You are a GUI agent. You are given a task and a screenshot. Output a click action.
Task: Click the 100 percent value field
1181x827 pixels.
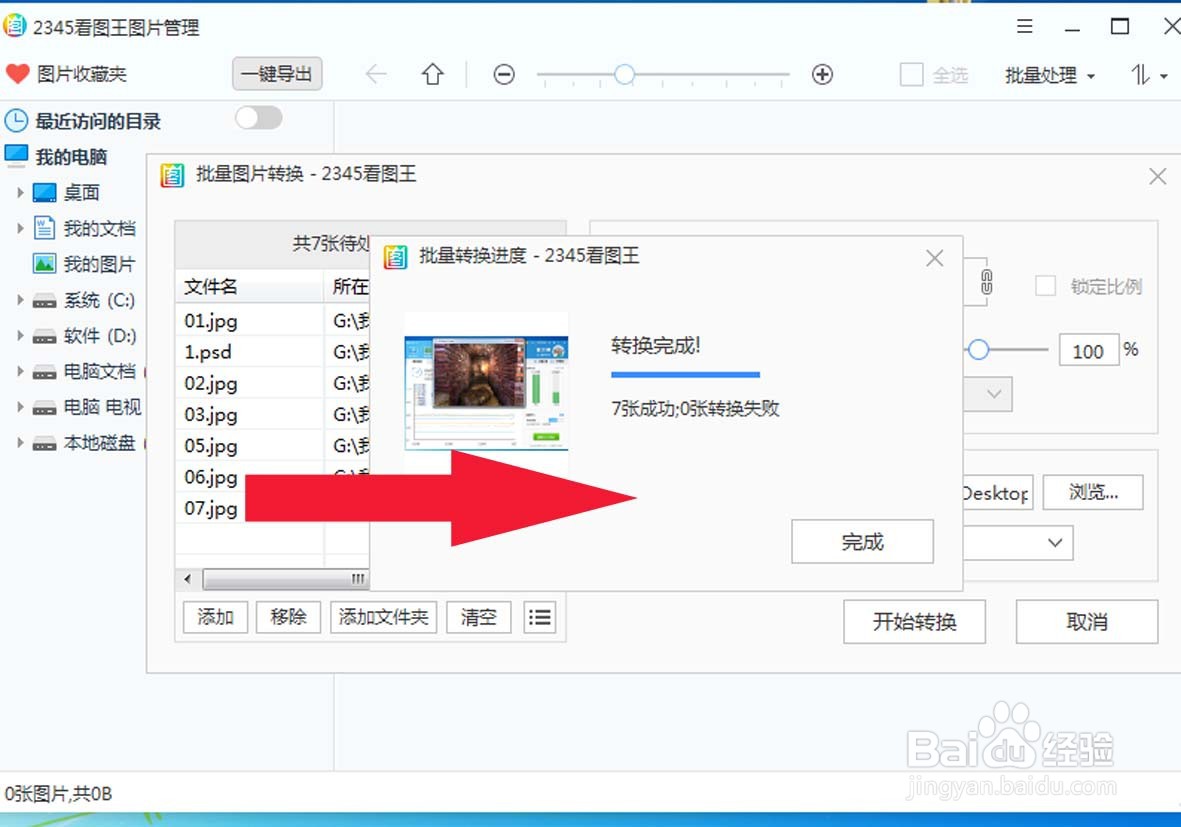[x=1088, y=350]
